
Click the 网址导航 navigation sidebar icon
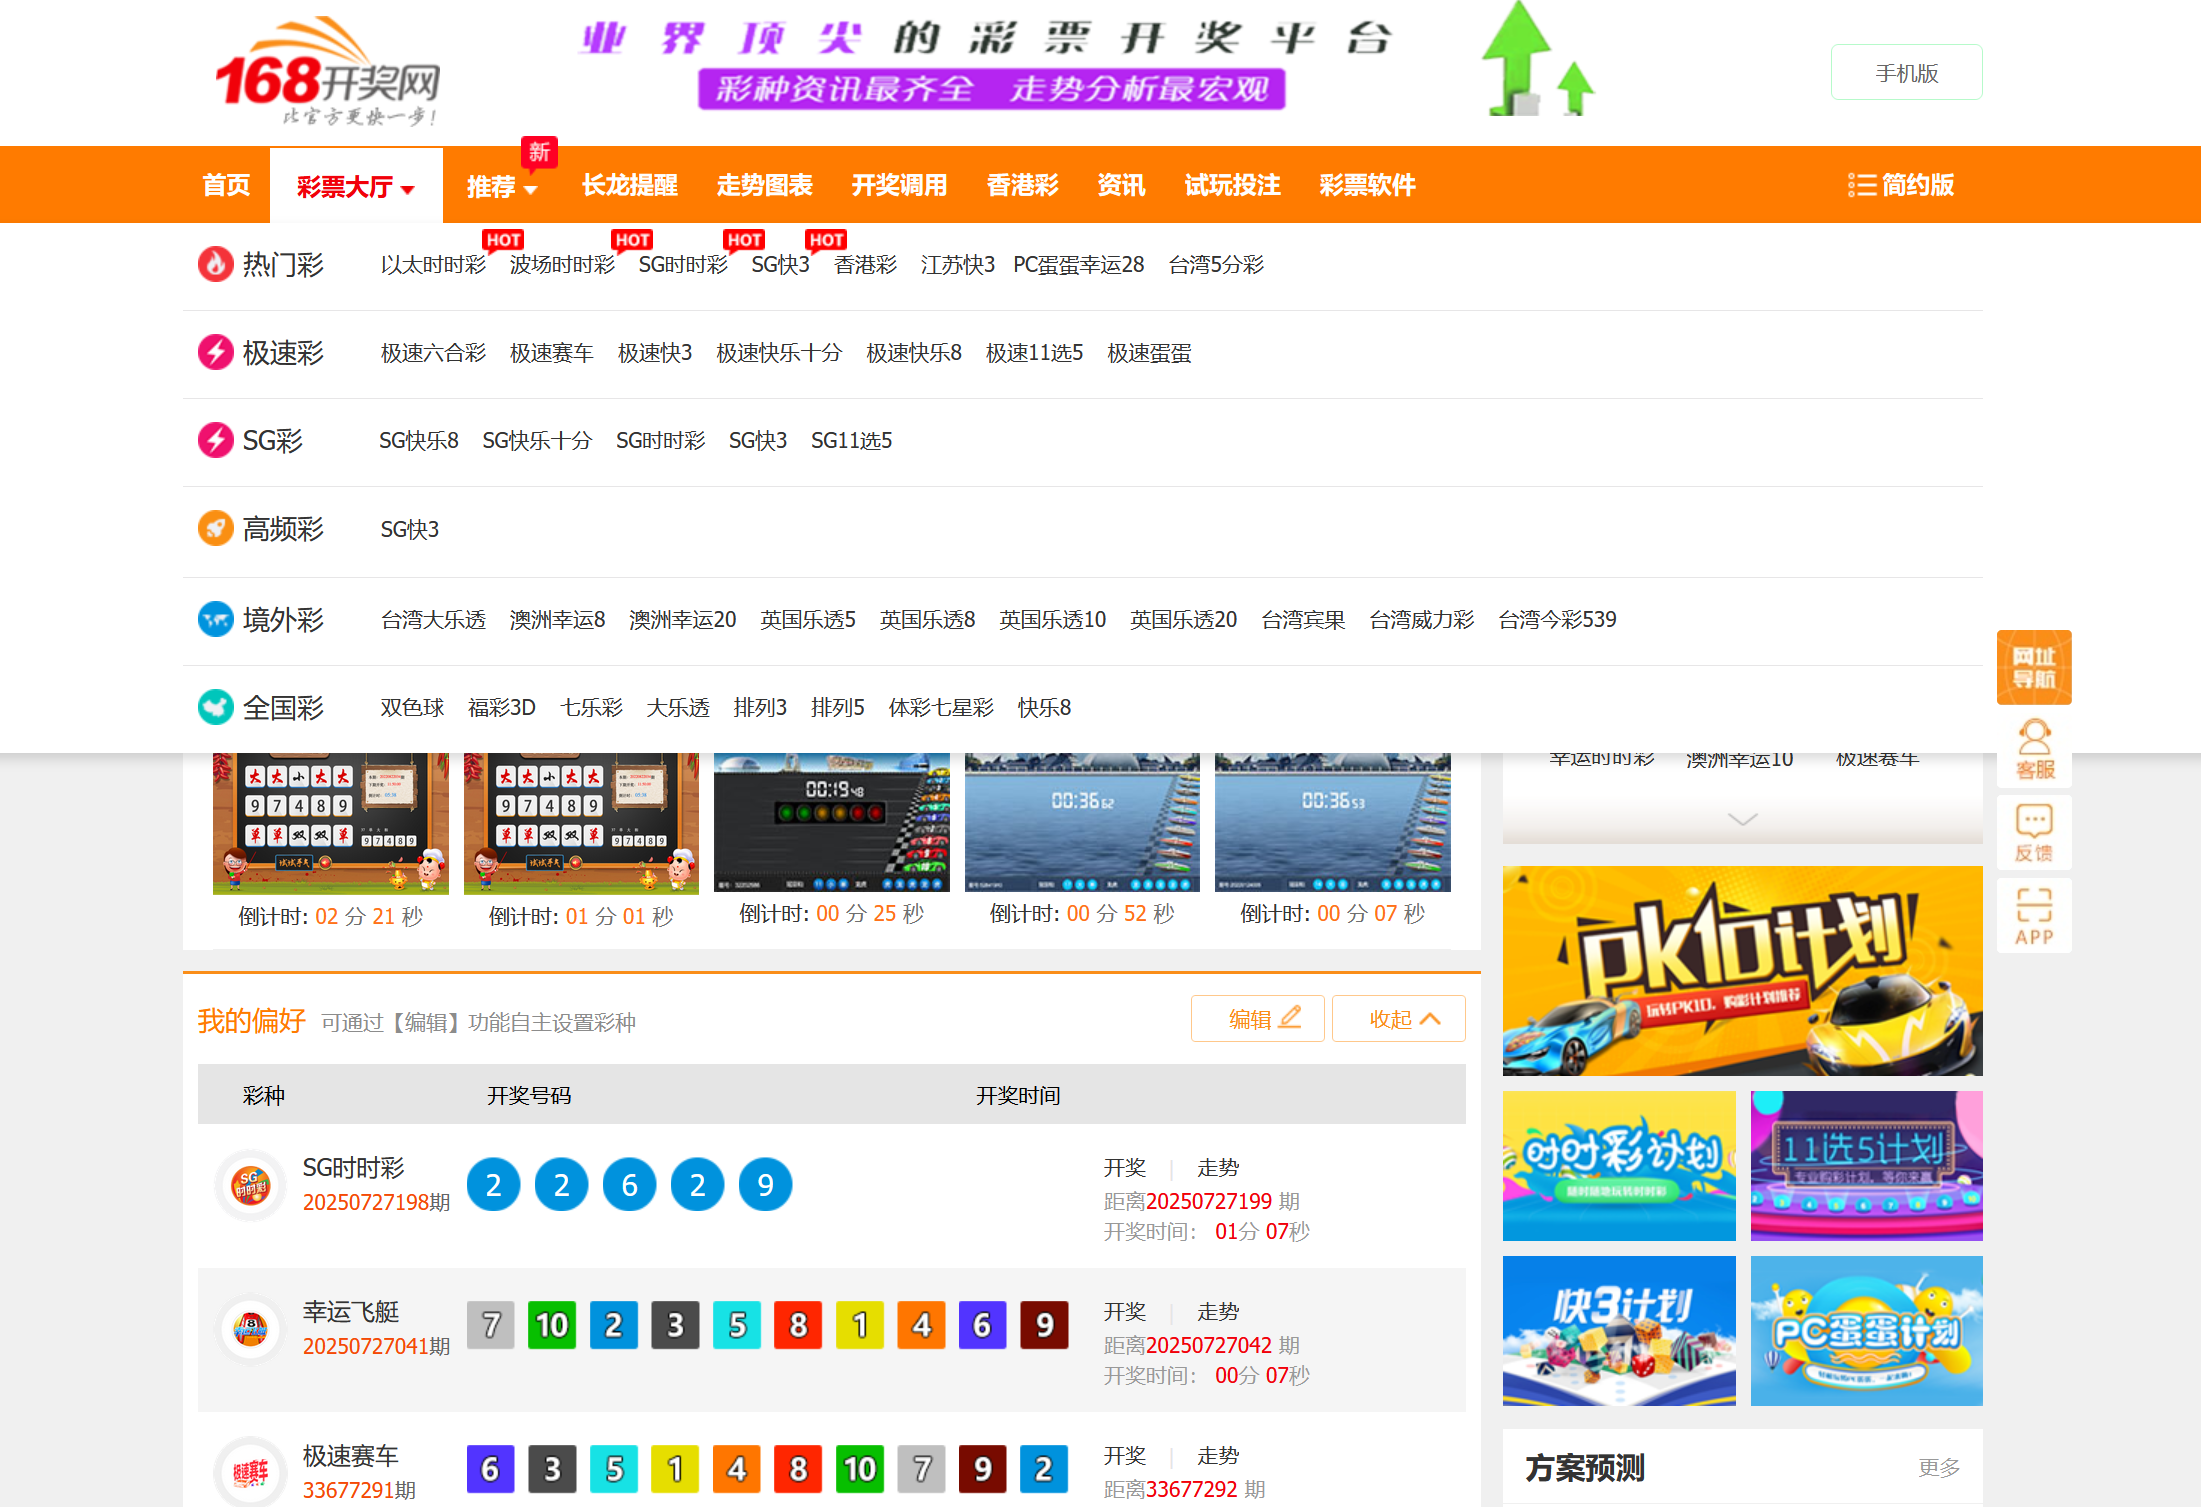(2033, 666)
